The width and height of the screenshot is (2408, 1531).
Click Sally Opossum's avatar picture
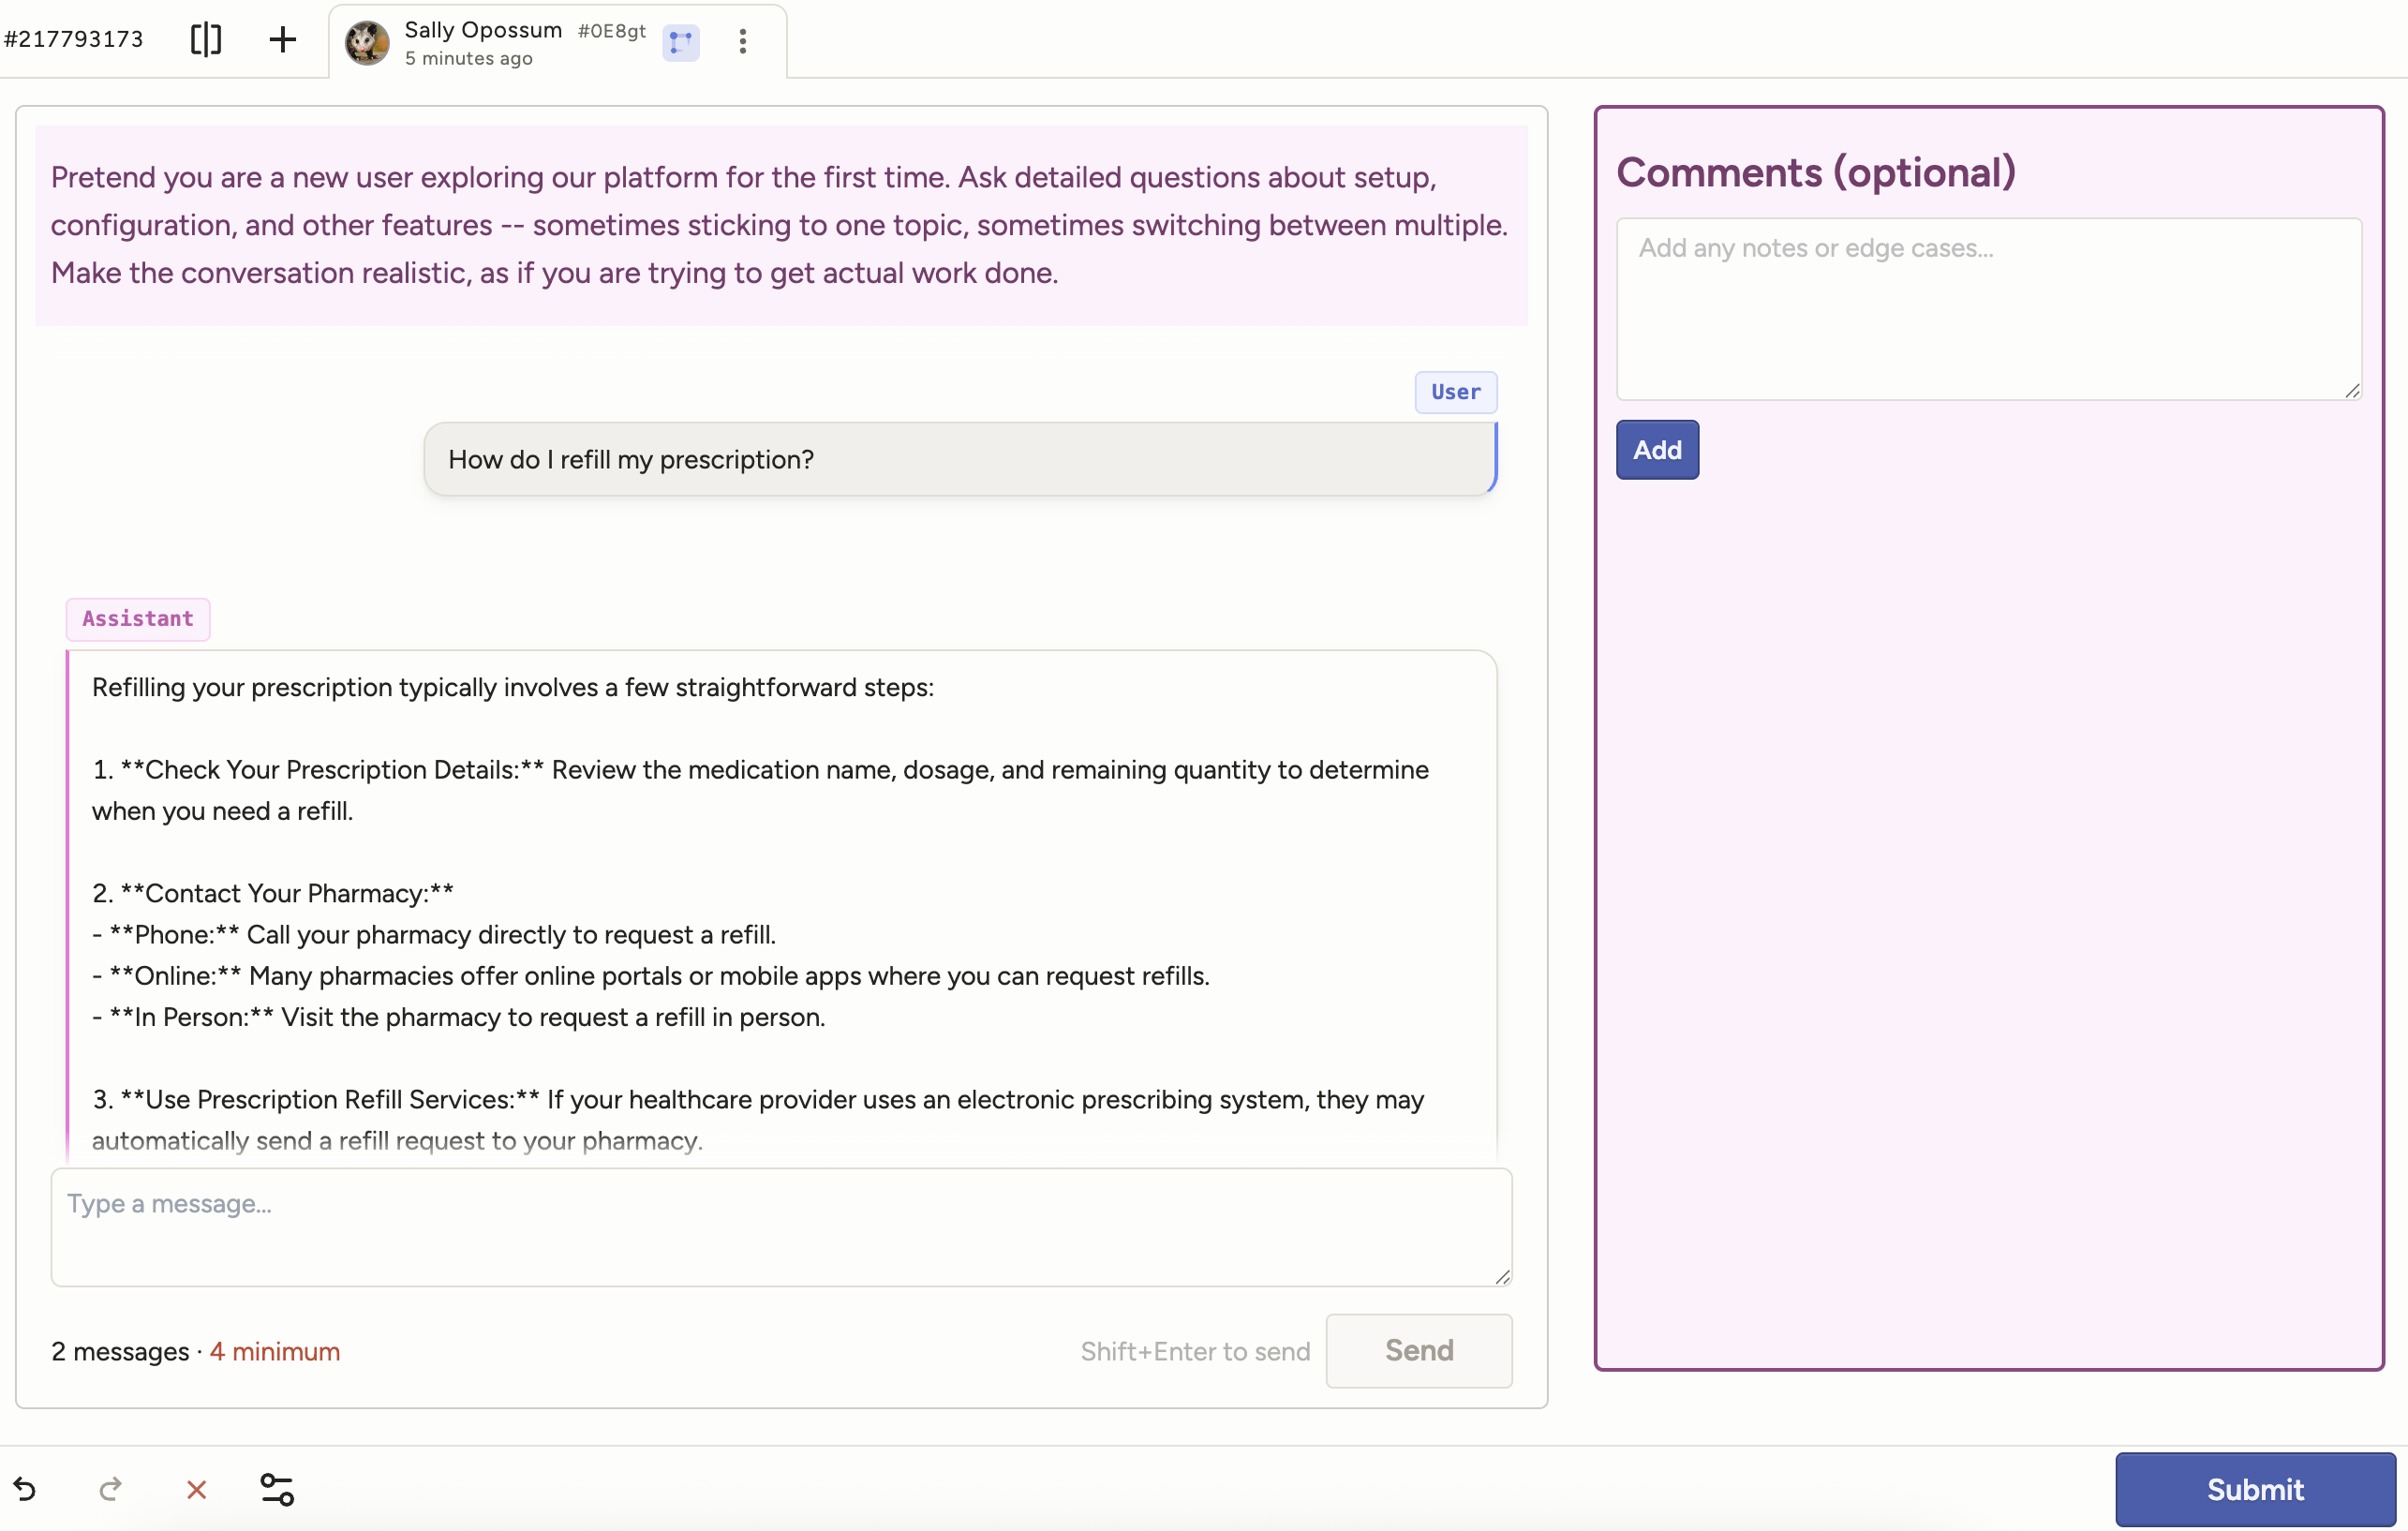tap(367, 42)
